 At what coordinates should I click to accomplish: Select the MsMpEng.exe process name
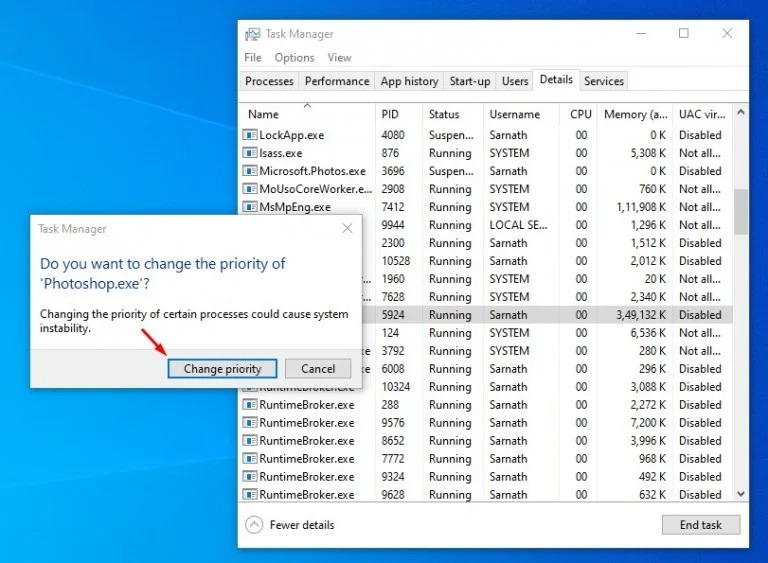295,207
